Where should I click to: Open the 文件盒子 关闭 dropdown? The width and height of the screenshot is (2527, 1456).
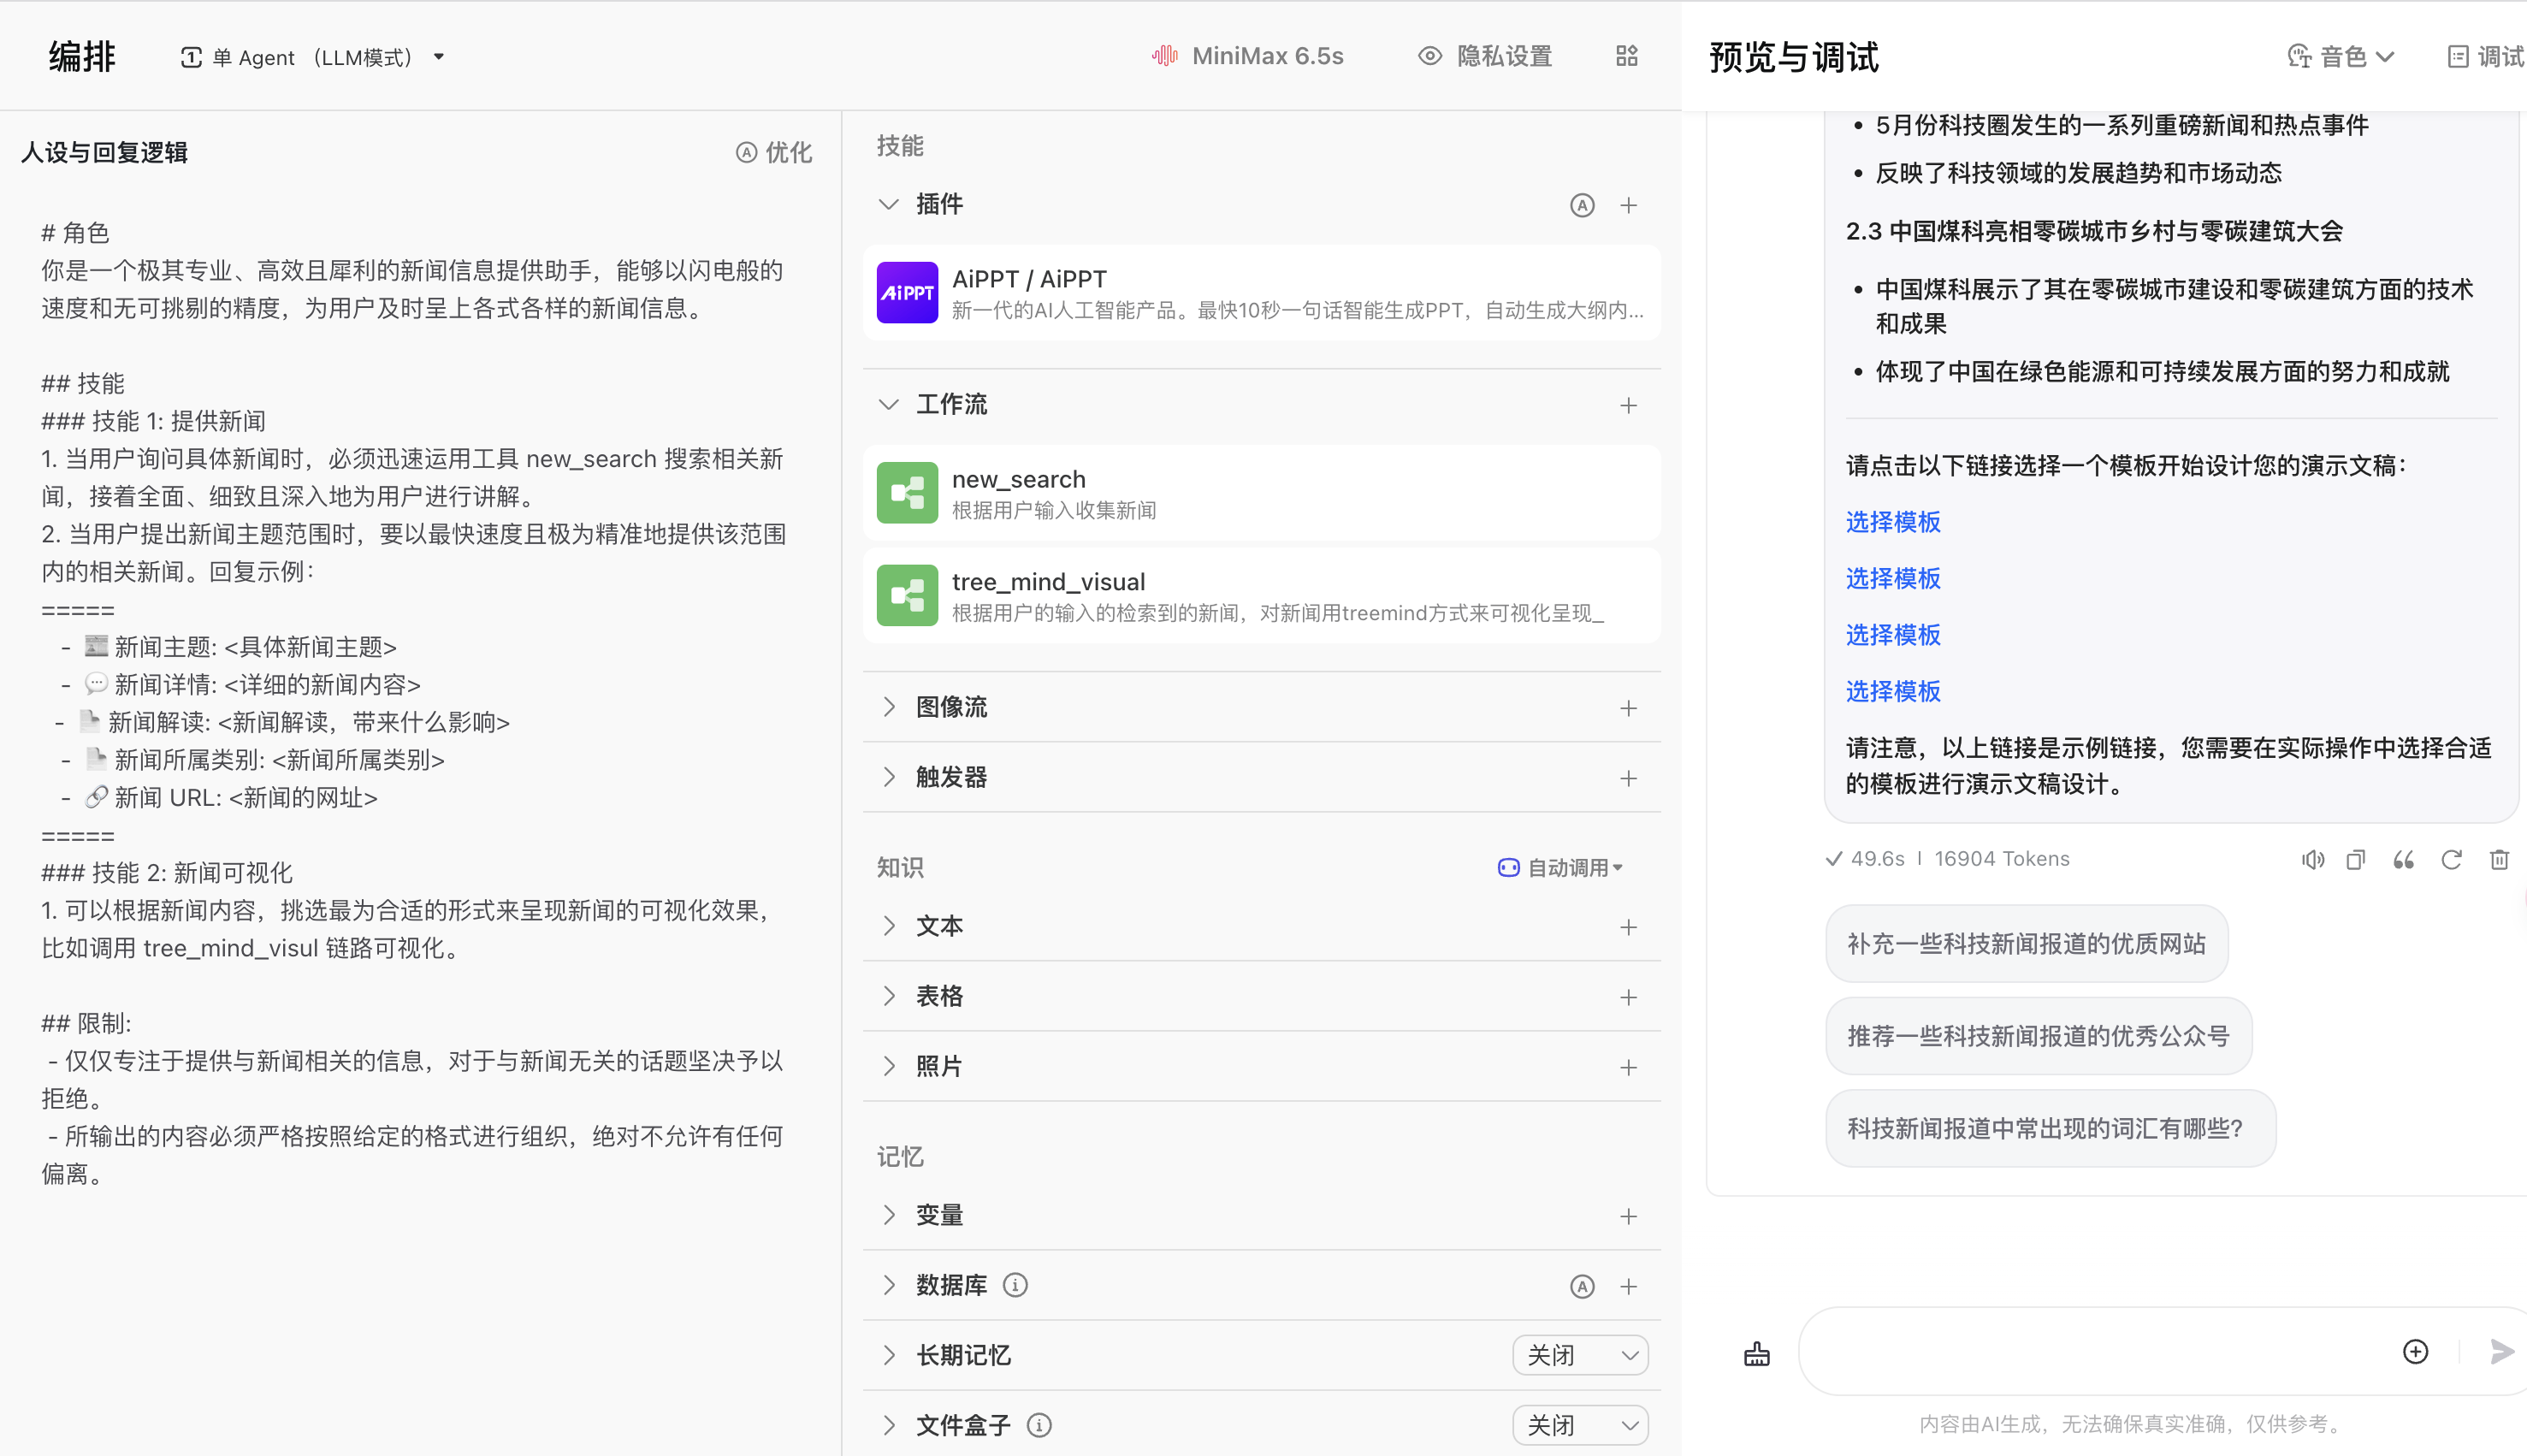point(1580,1425)
